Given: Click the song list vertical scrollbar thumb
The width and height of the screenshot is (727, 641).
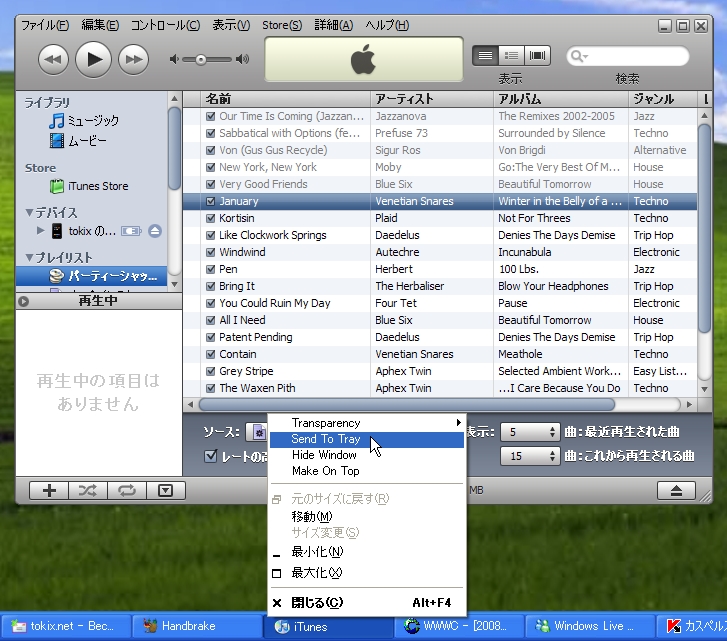Looking at the screenshot, I should tap(704, 227).
